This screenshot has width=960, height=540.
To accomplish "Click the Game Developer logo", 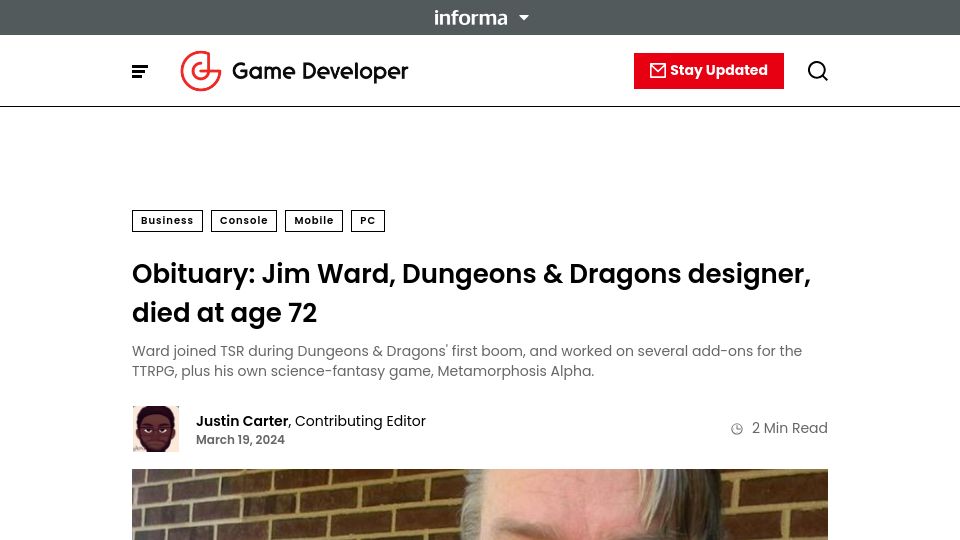I will (x=294, y=71).
